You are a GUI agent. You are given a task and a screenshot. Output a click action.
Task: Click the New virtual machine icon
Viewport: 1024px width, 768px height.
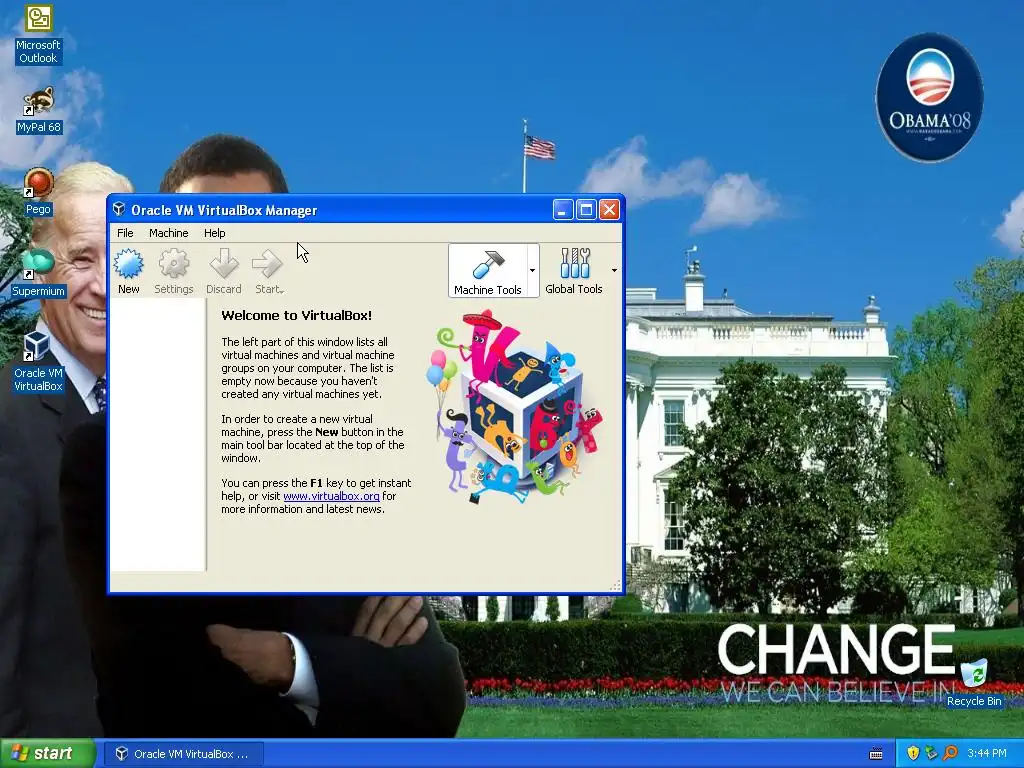coord(128,264)
